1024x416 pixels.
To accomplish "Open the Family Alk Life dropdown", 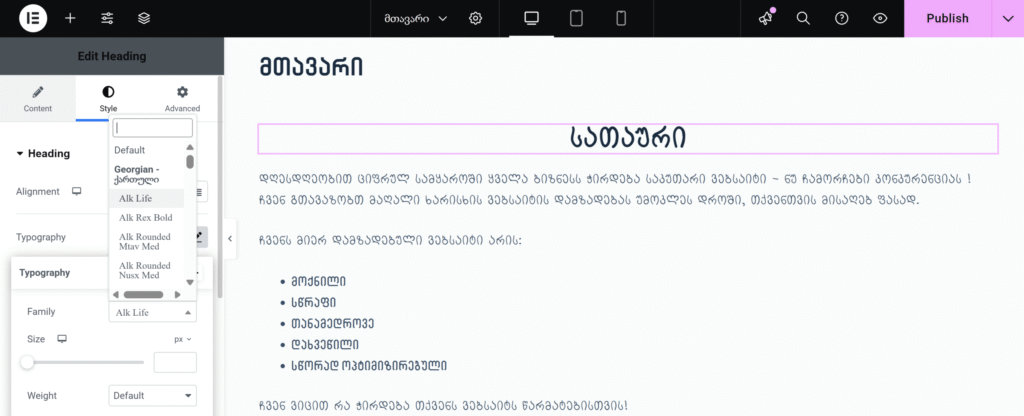I will click(x=153, y=312).
